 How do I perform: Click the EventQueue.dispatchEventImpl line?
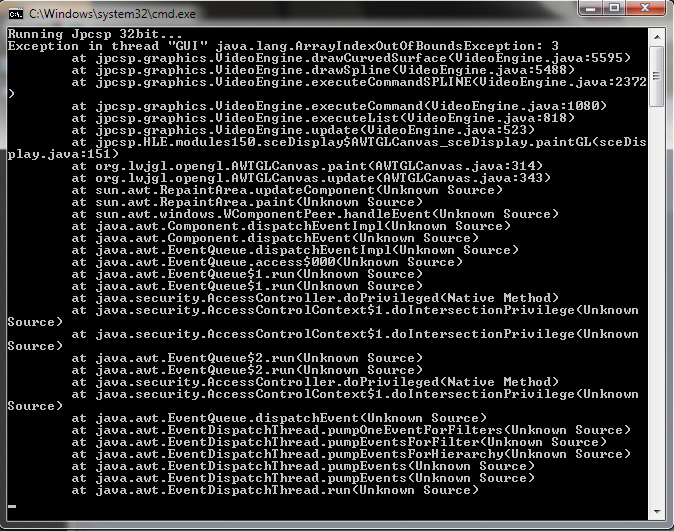pos(295,250)
